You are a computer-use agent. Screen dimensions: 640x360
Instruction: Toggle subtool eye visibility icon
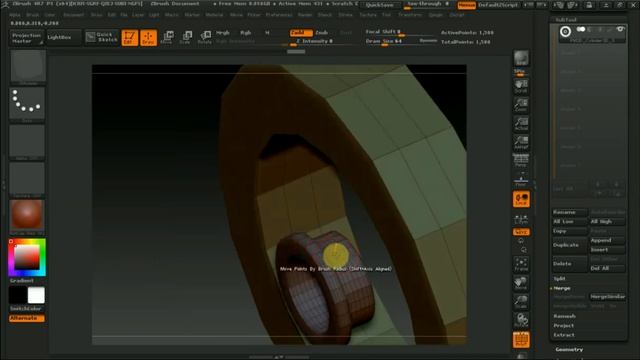pos(620,30)
